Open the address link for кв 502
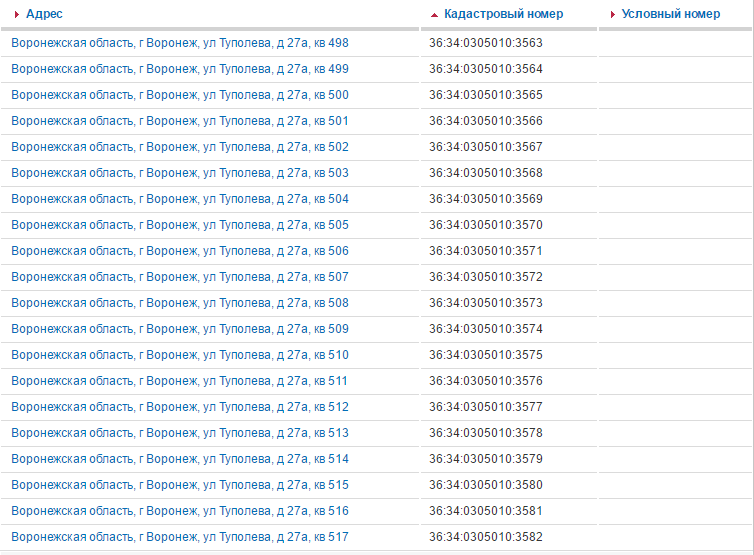Screen dimensions: 754x555 [x=180, y=147]
